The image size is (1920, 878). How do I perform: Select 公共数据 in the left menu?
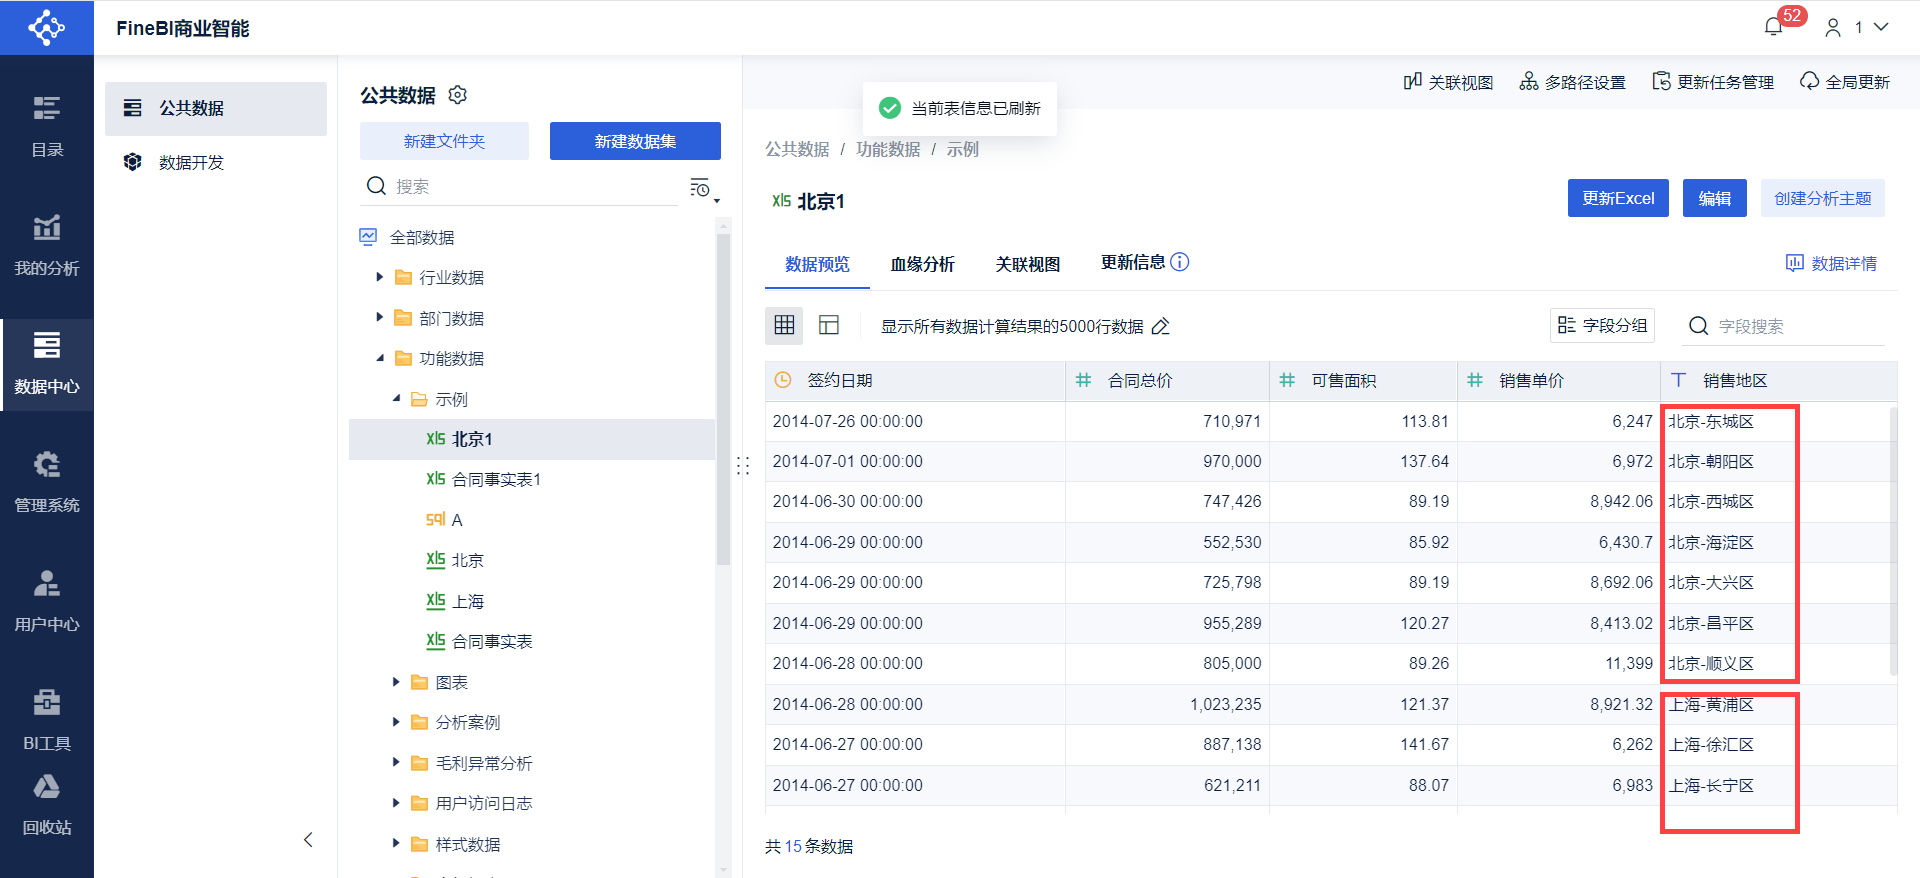(x=216, y=108)
